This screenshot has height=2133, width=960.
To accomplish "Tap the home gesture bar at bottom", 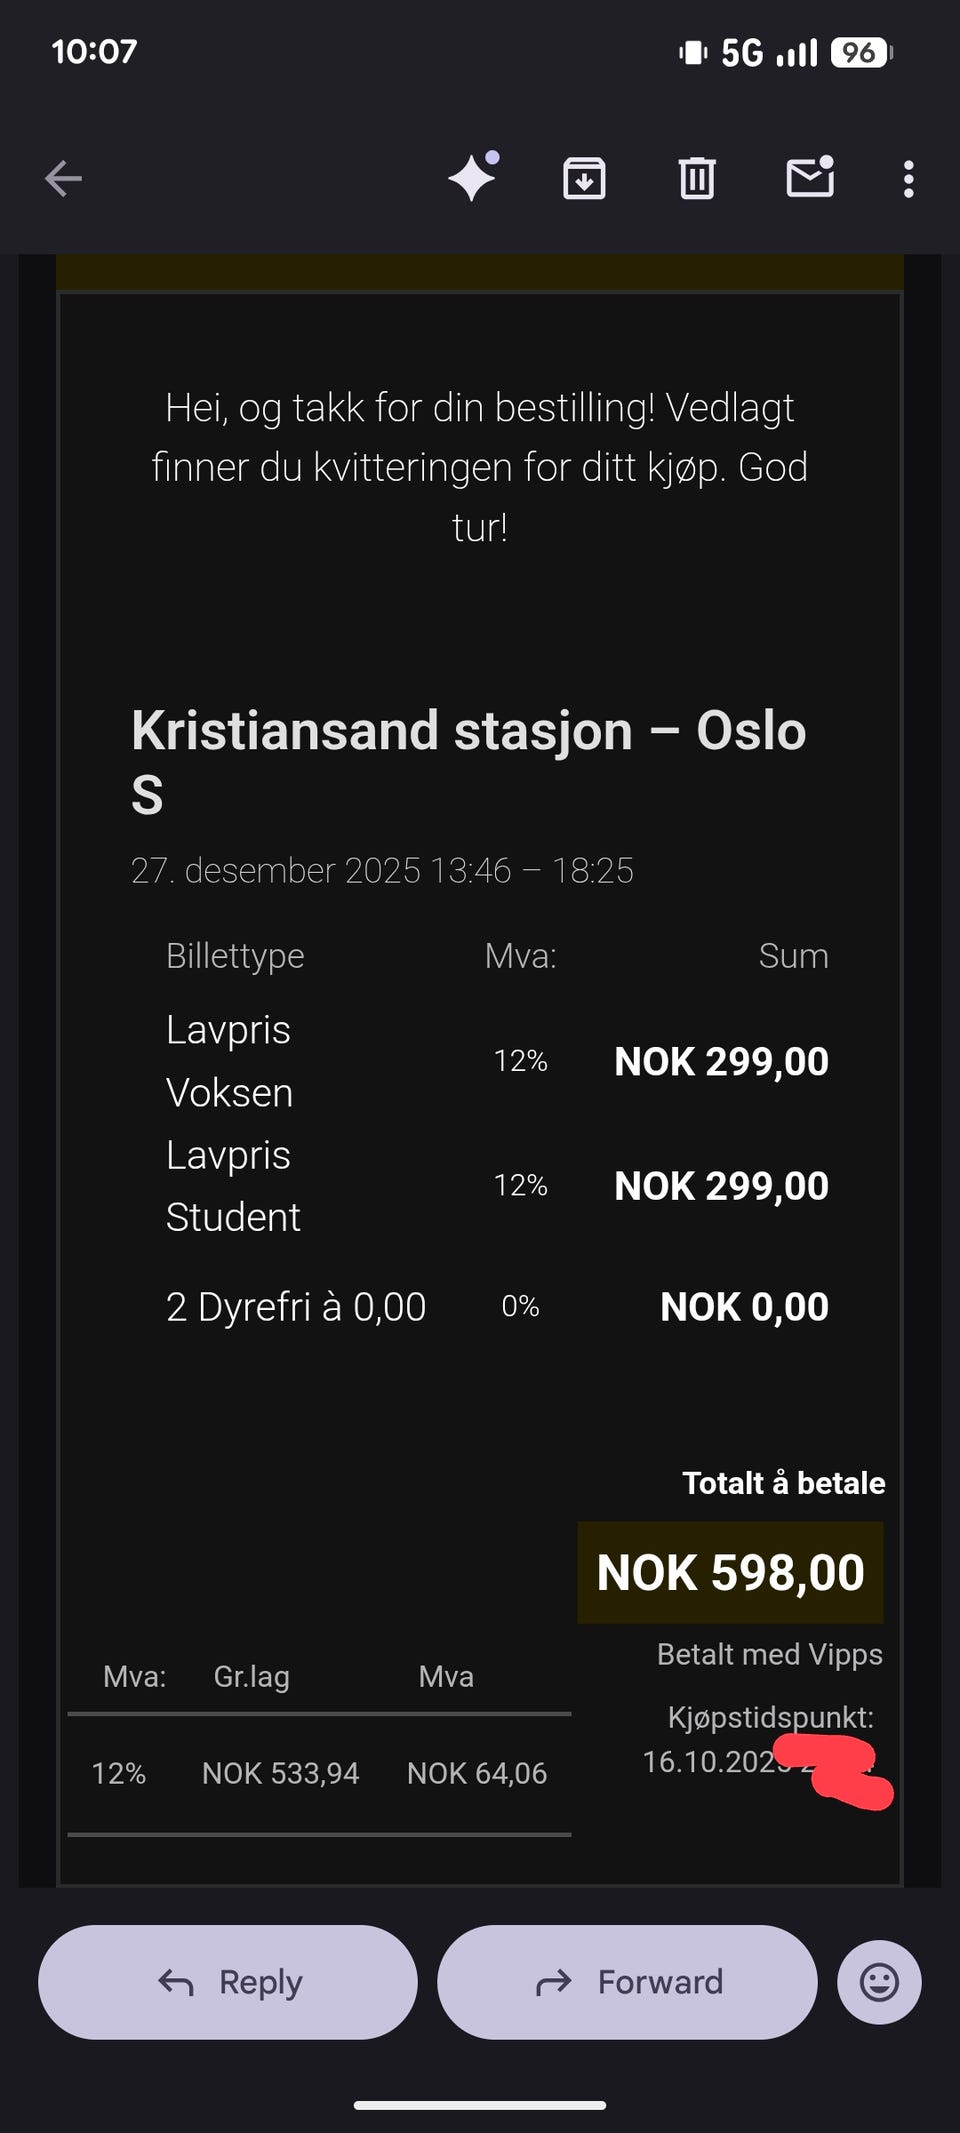I will point(480,2105).
